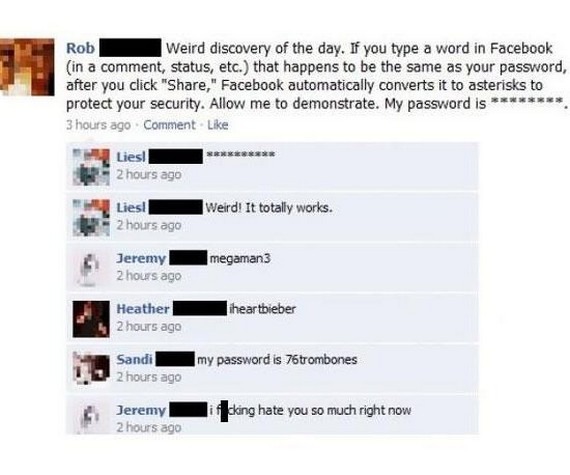Click the Comment link under Rob's post
This screenshot has width=570, height=475.
(169, 125)
